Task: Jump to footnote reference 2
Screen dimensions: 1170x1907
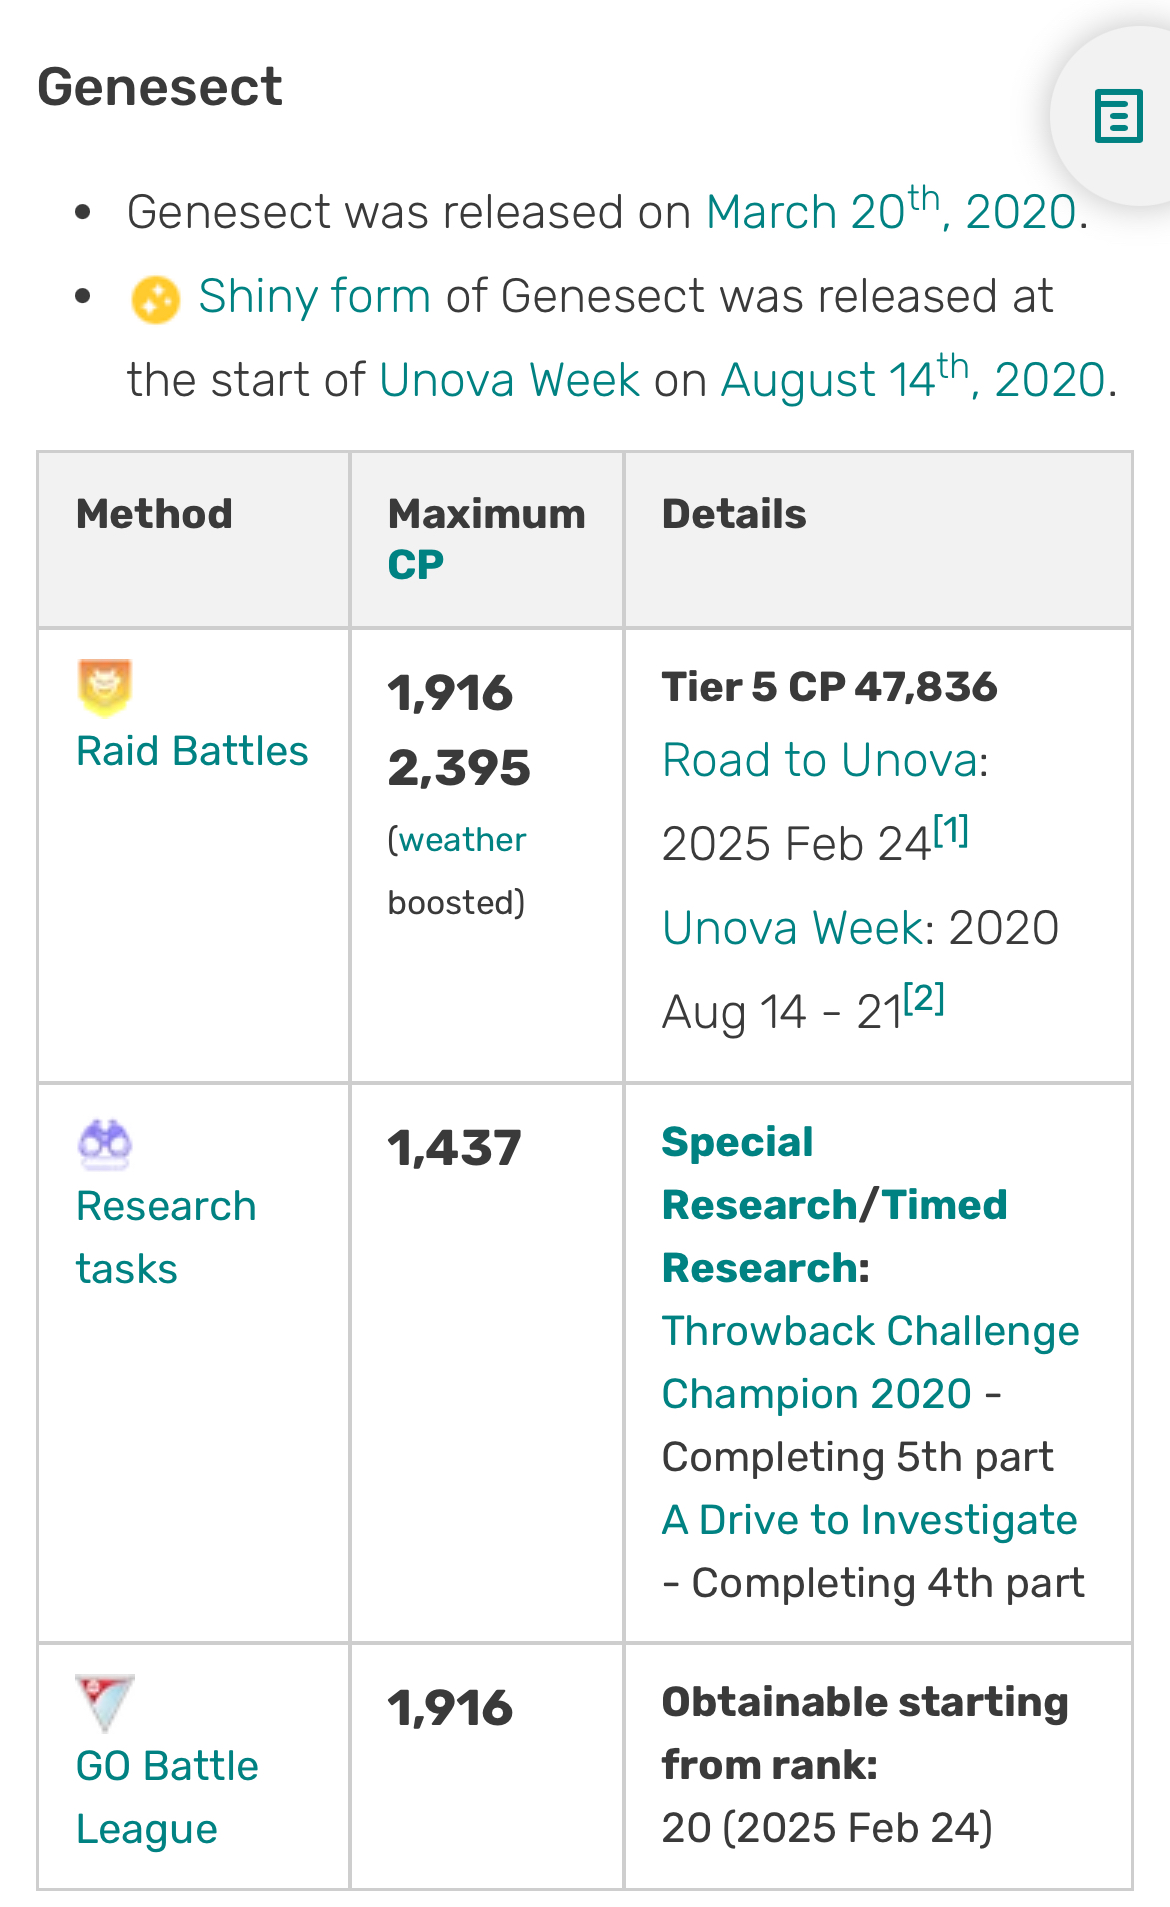Action: tap(924, 998)
